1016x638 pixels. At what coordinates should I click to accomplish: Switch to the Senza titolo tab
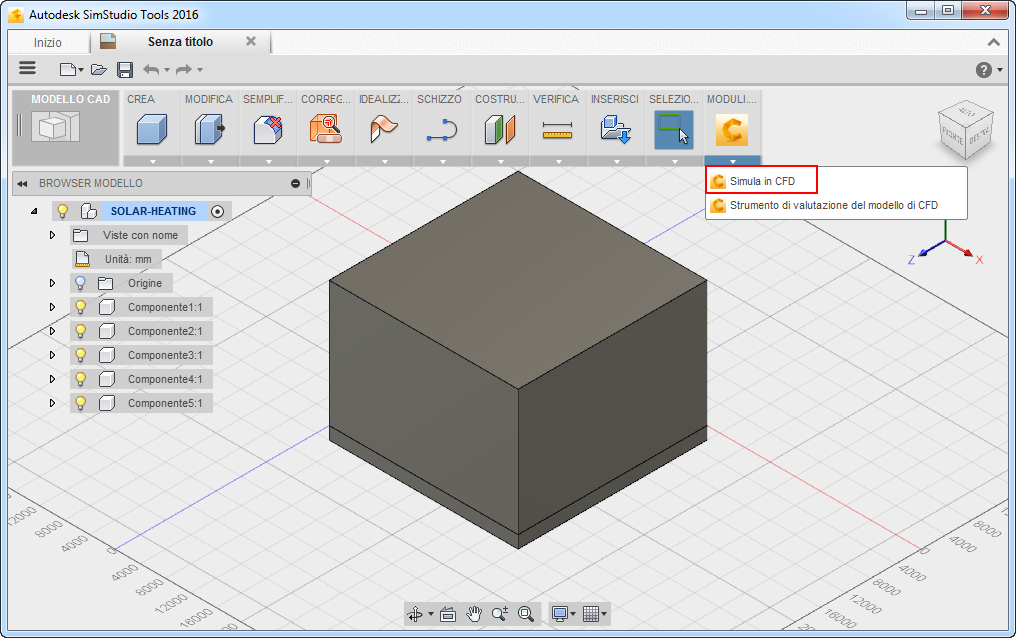point(180,41)
